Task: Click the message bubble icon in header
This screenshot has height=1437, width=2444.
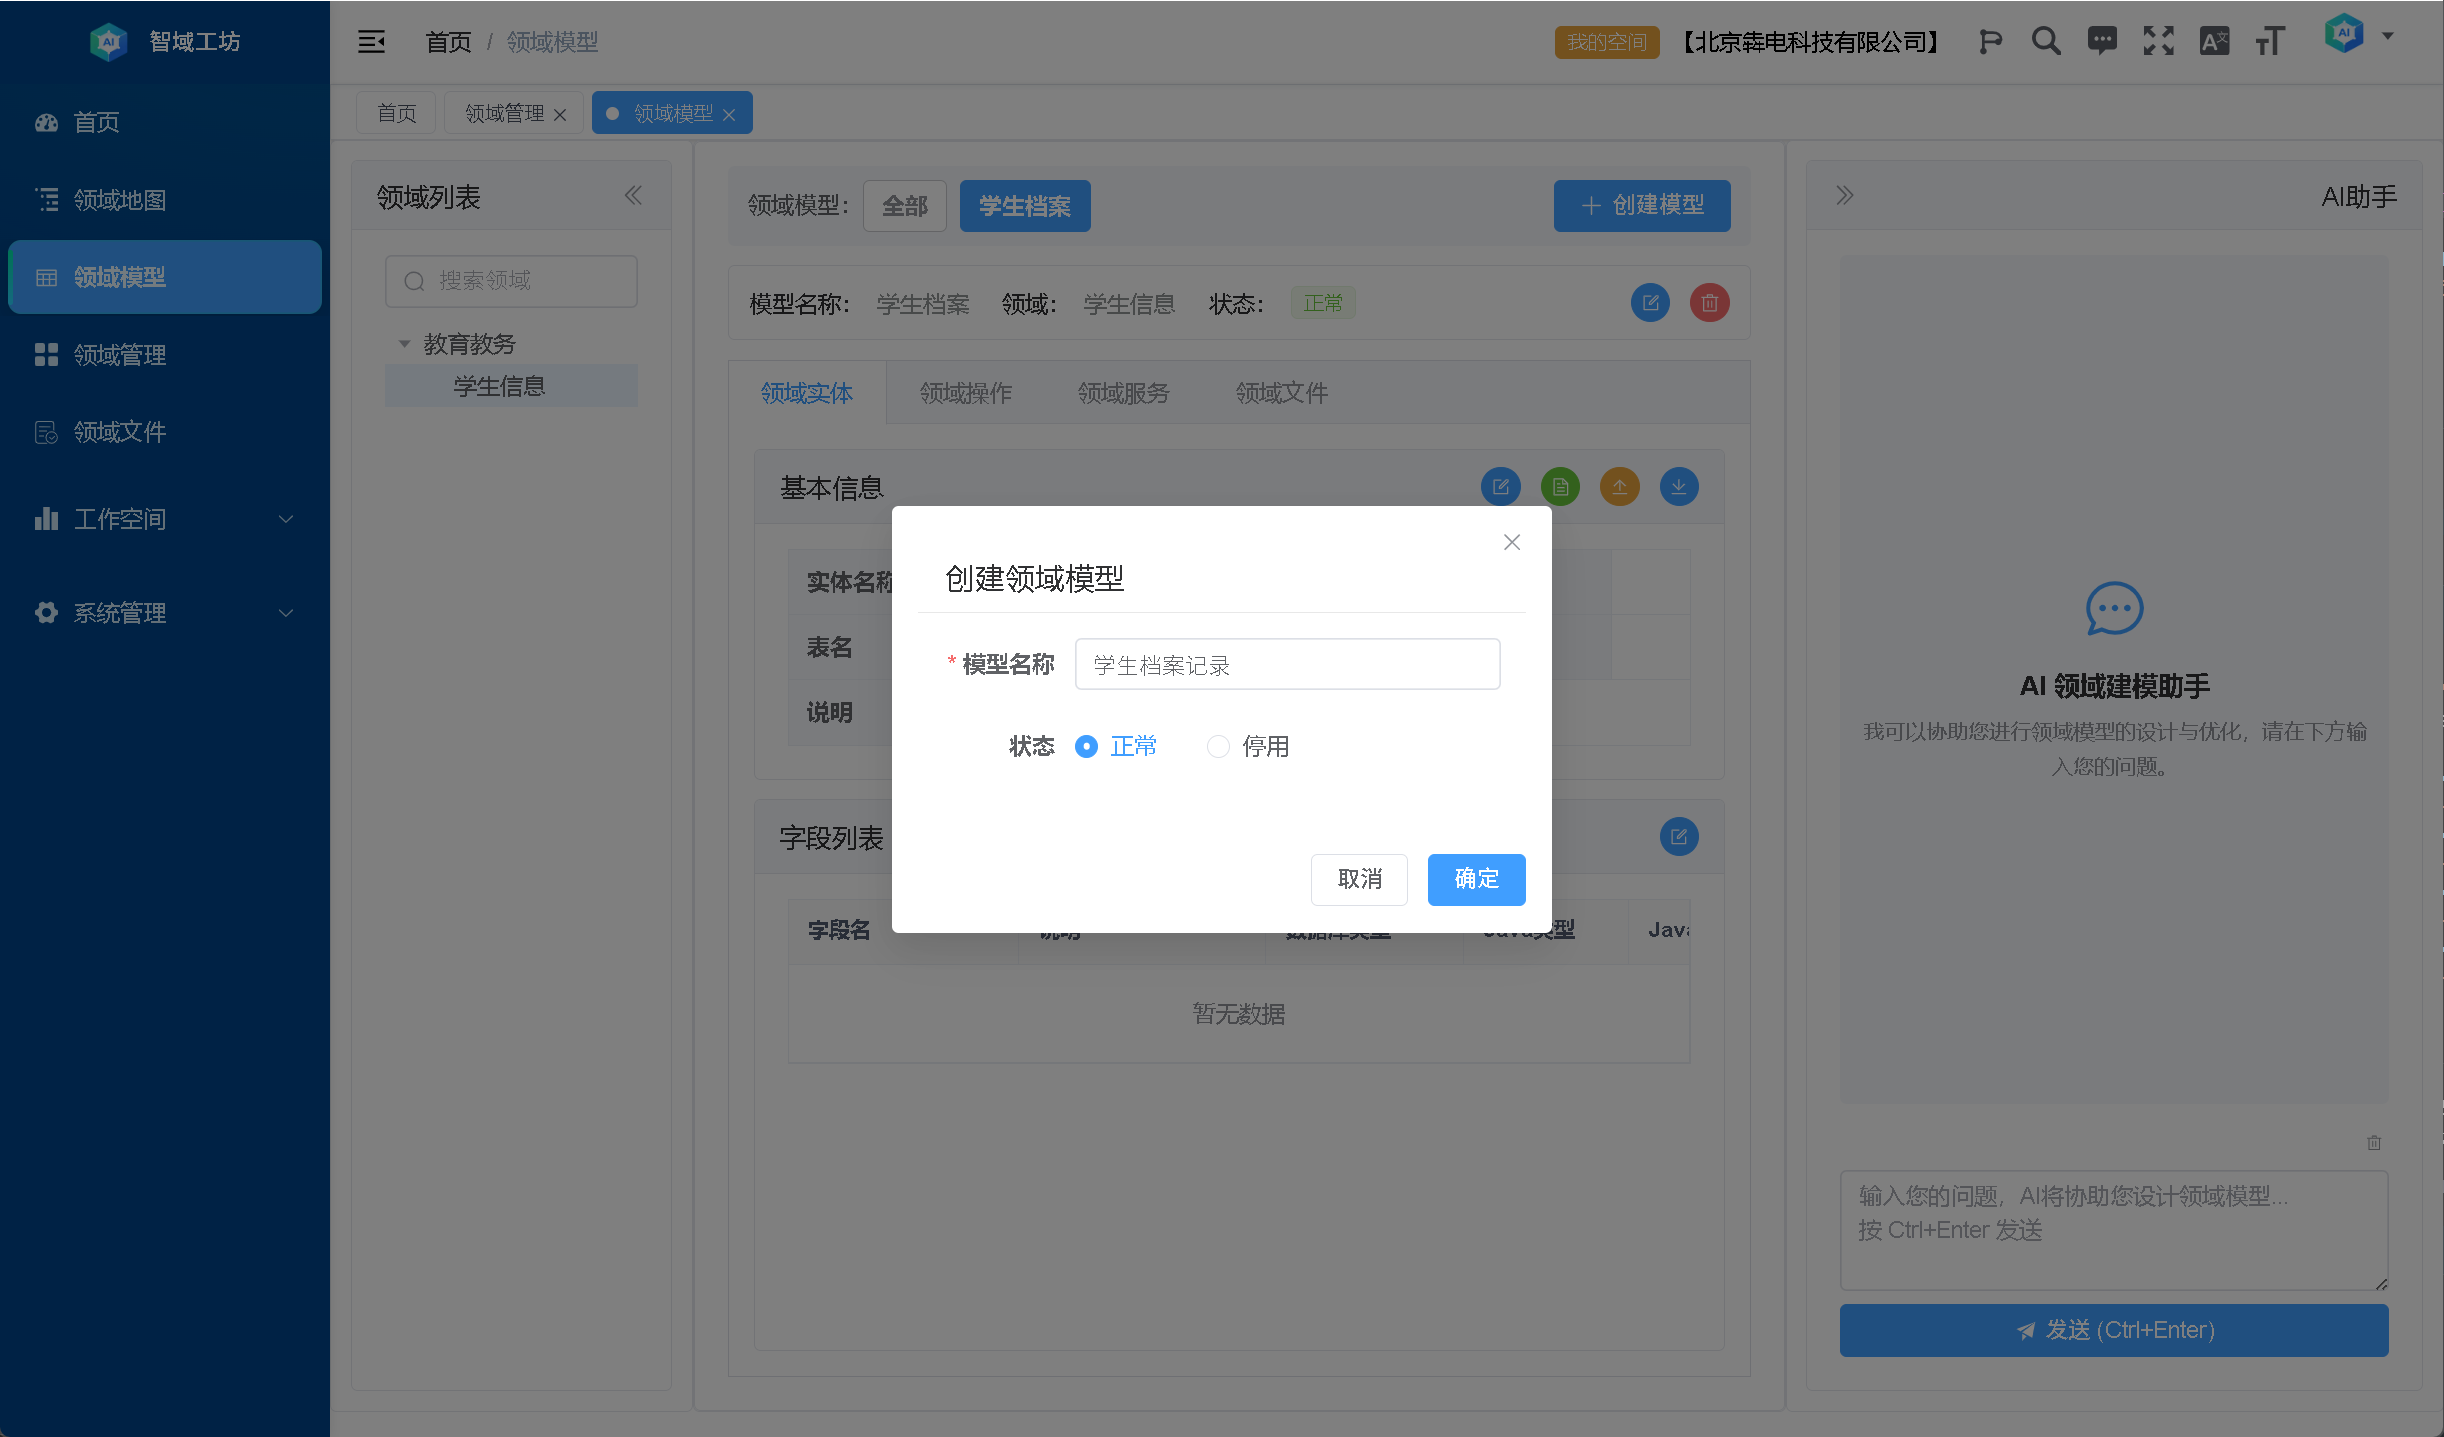Action: (x=2102, y=41)
